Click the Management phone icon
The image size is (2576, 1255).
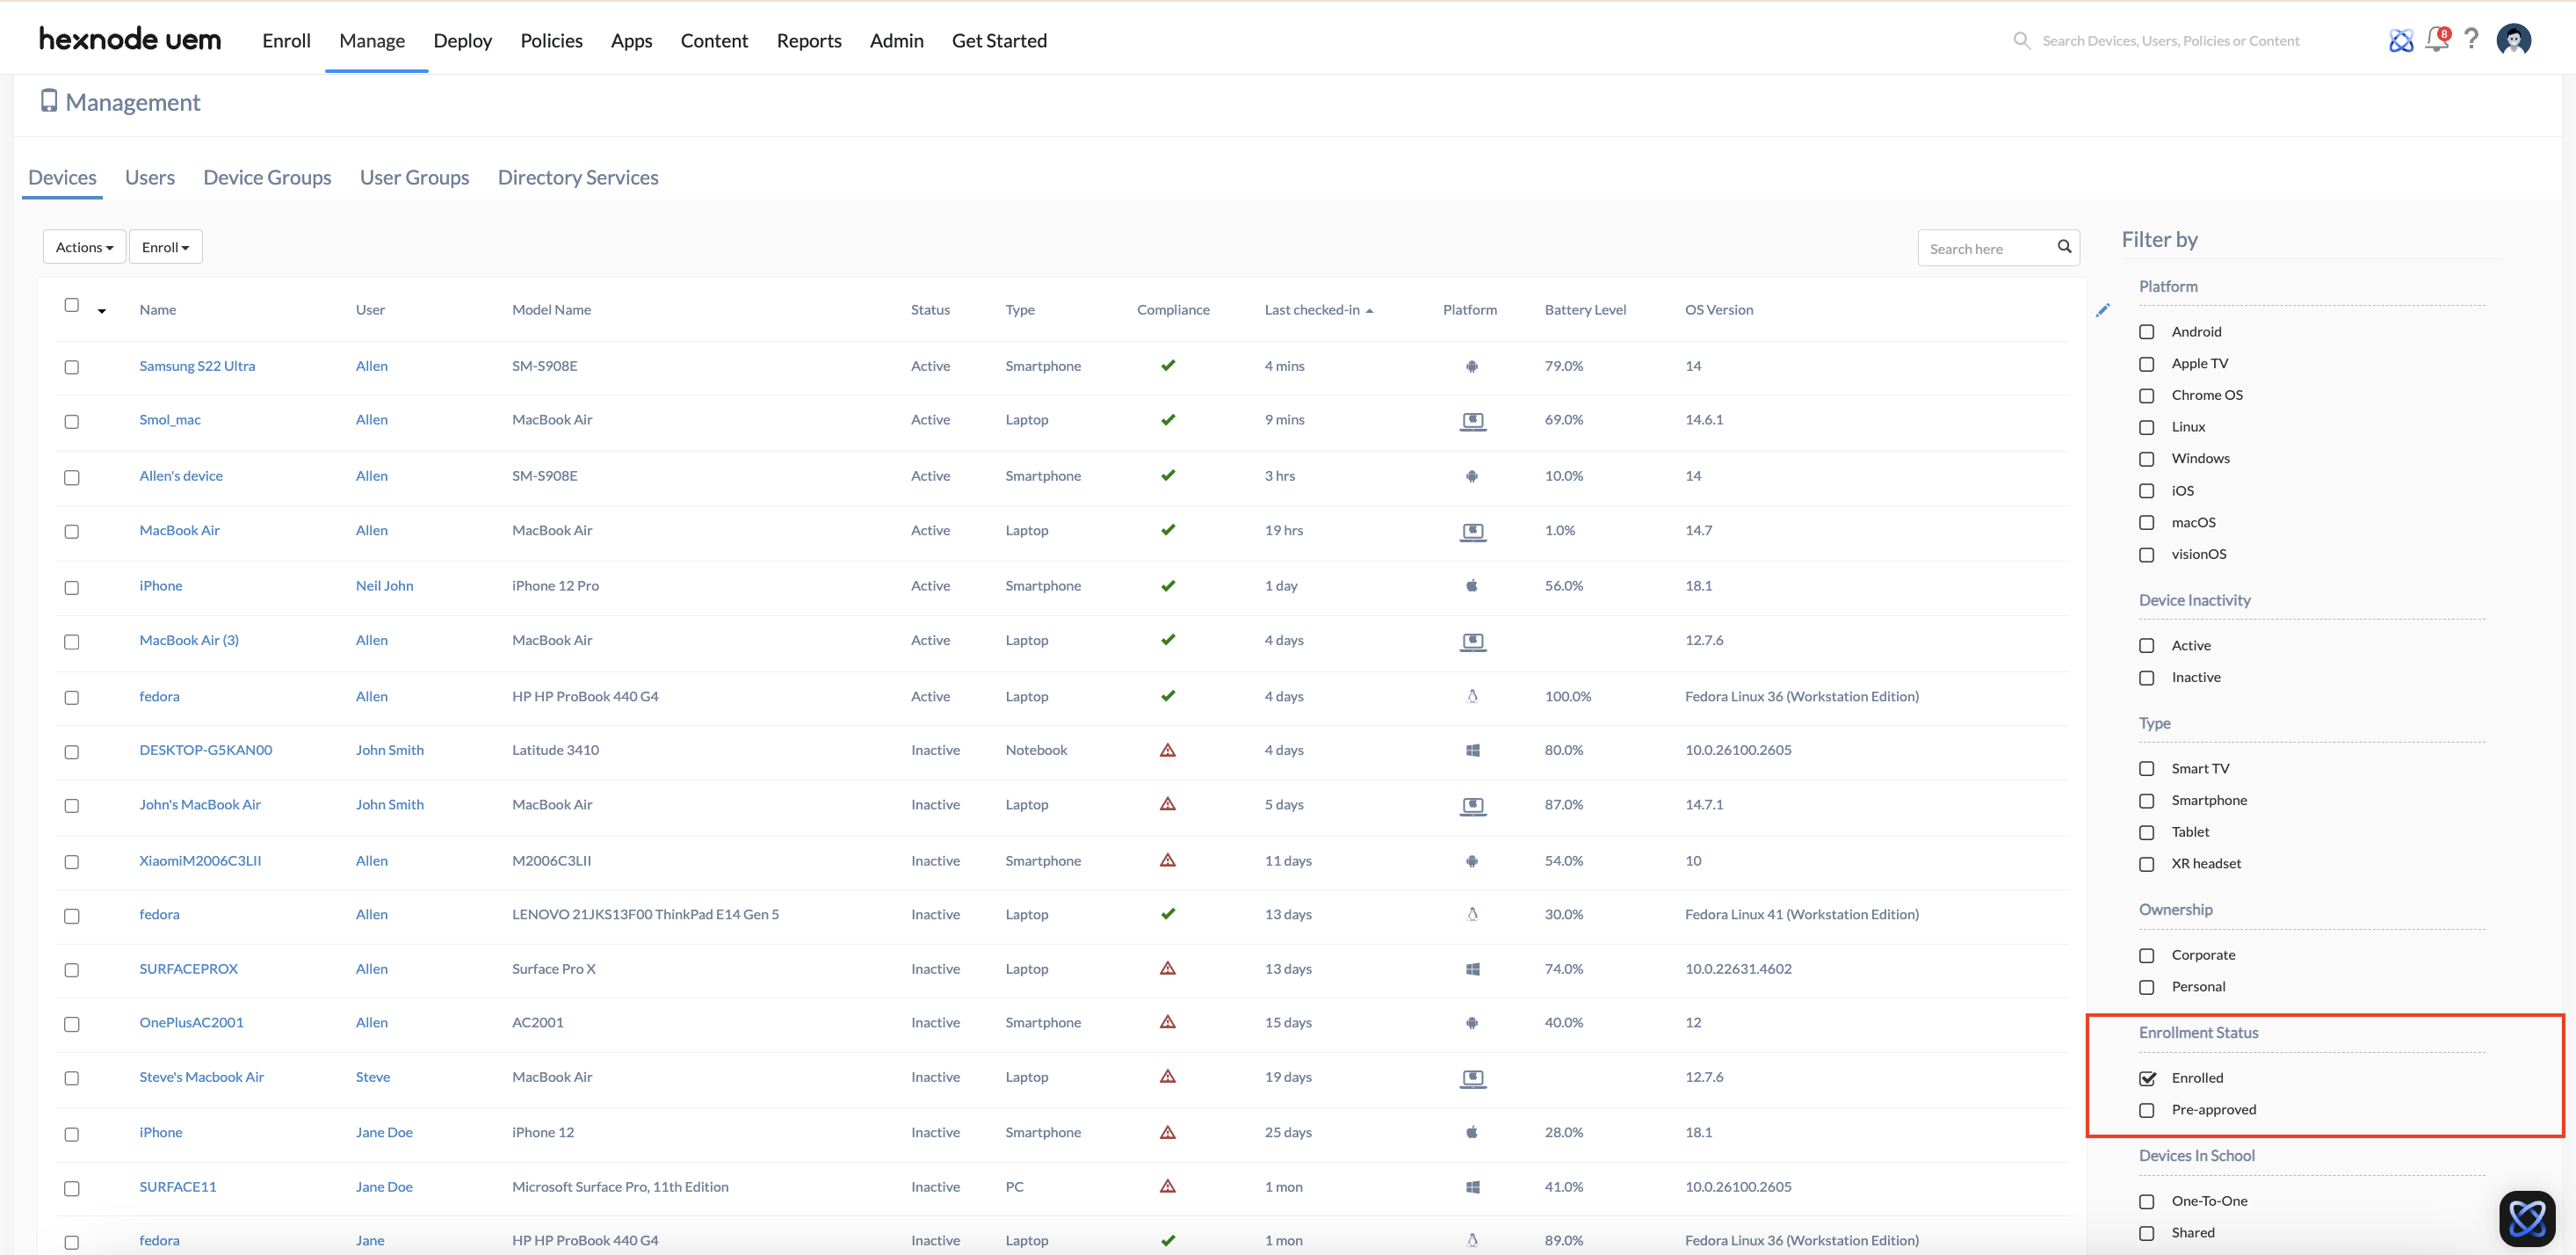click(48, 101)
